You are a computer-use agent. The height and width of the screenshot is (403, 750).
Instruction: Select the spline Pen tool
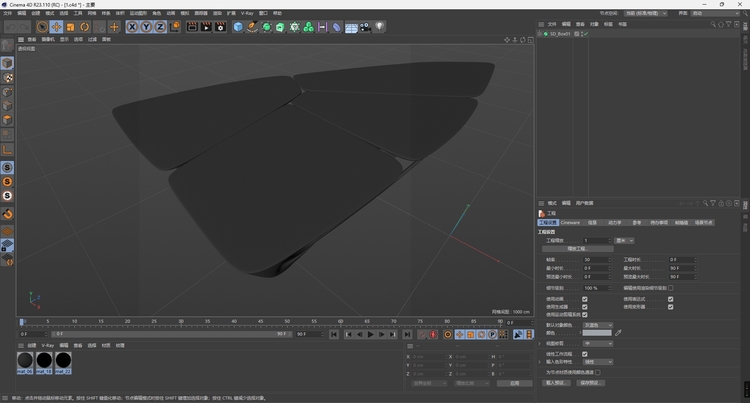252,27
